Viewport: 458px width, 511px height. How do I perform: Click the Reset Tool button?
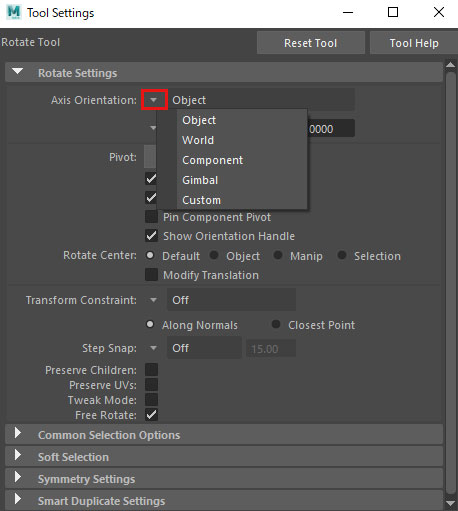click(x=311, y=43)
